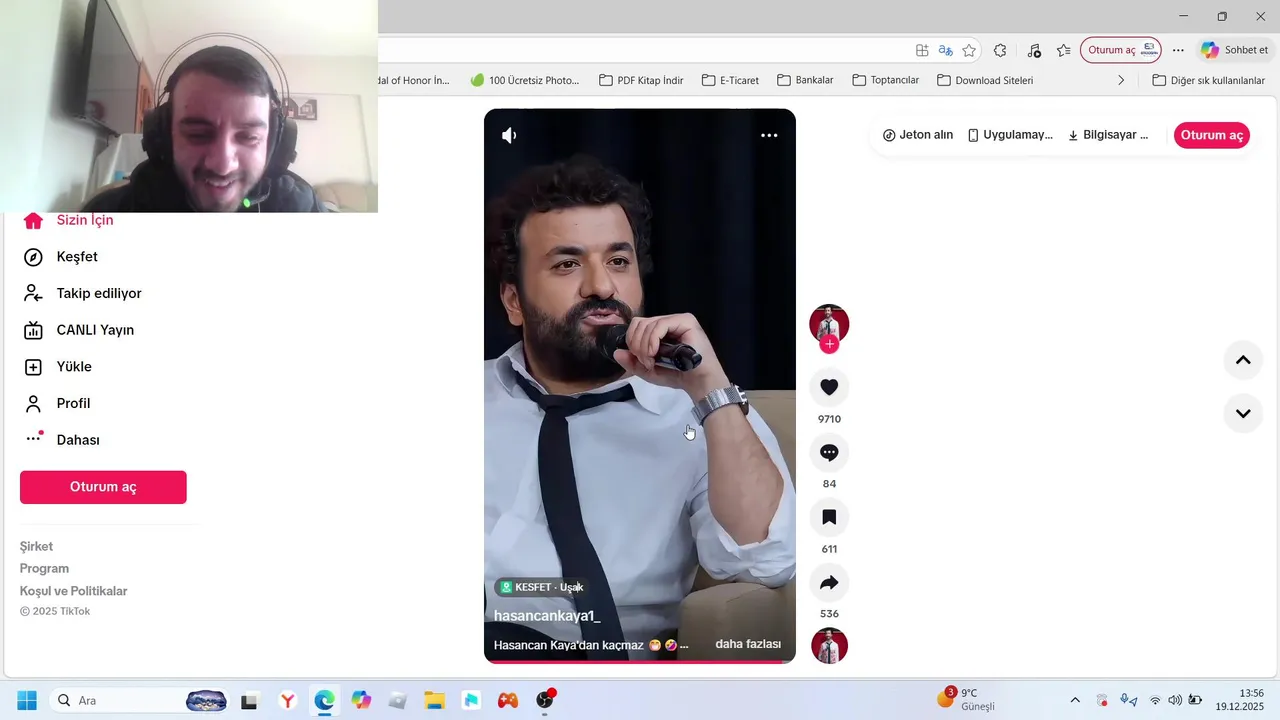Open Edge extensions puzzle icon
The width and height of the screenshot is (1280, 720).
click(1000, 50)
